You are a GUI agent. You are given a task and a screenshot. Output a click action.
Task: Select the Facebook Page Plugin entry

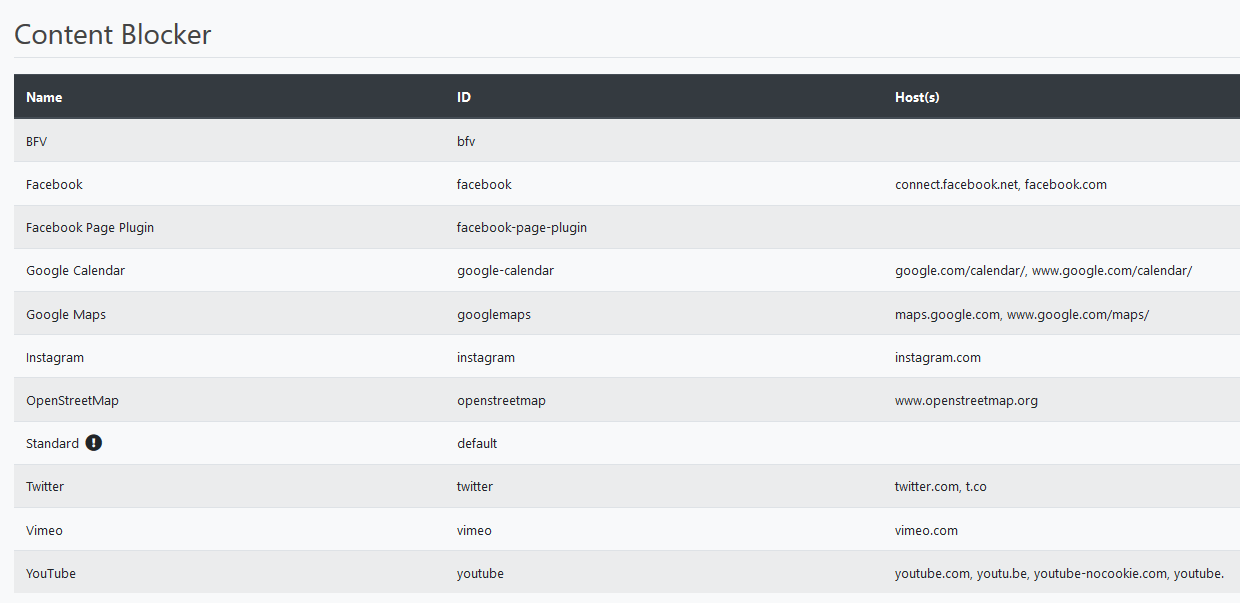point(90,227)
